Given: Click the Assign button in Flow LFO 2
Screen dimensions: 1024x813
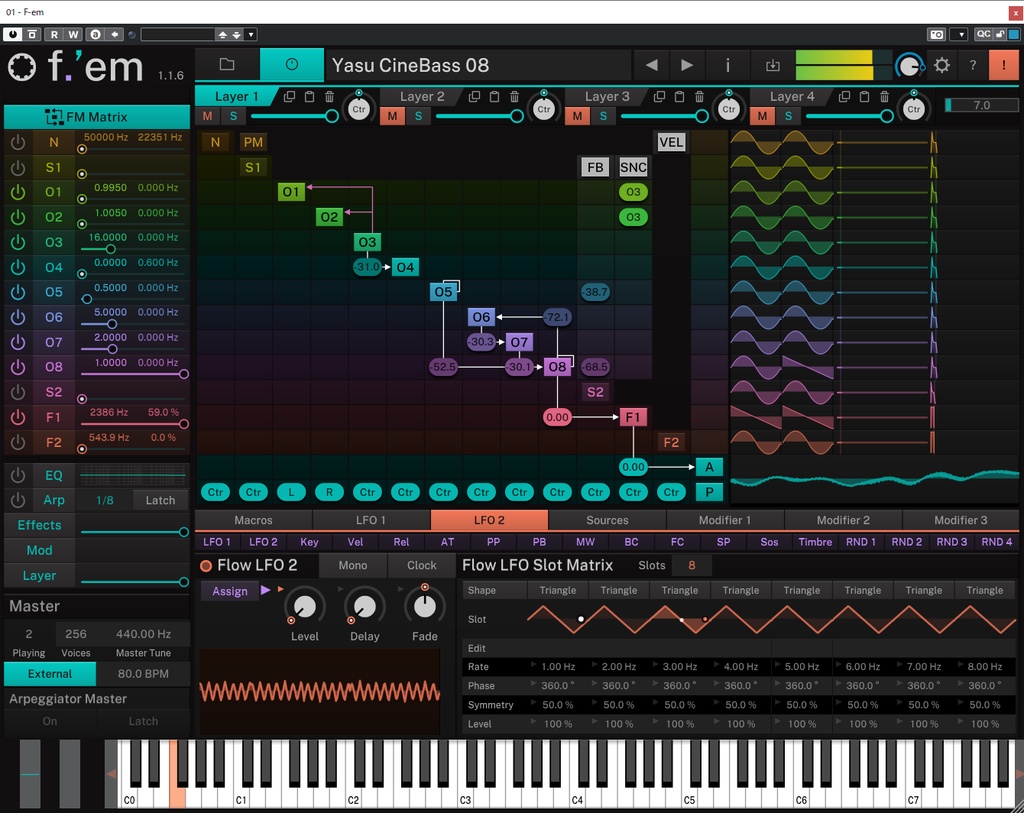Looking at the screenshot, I should [230, 591].
